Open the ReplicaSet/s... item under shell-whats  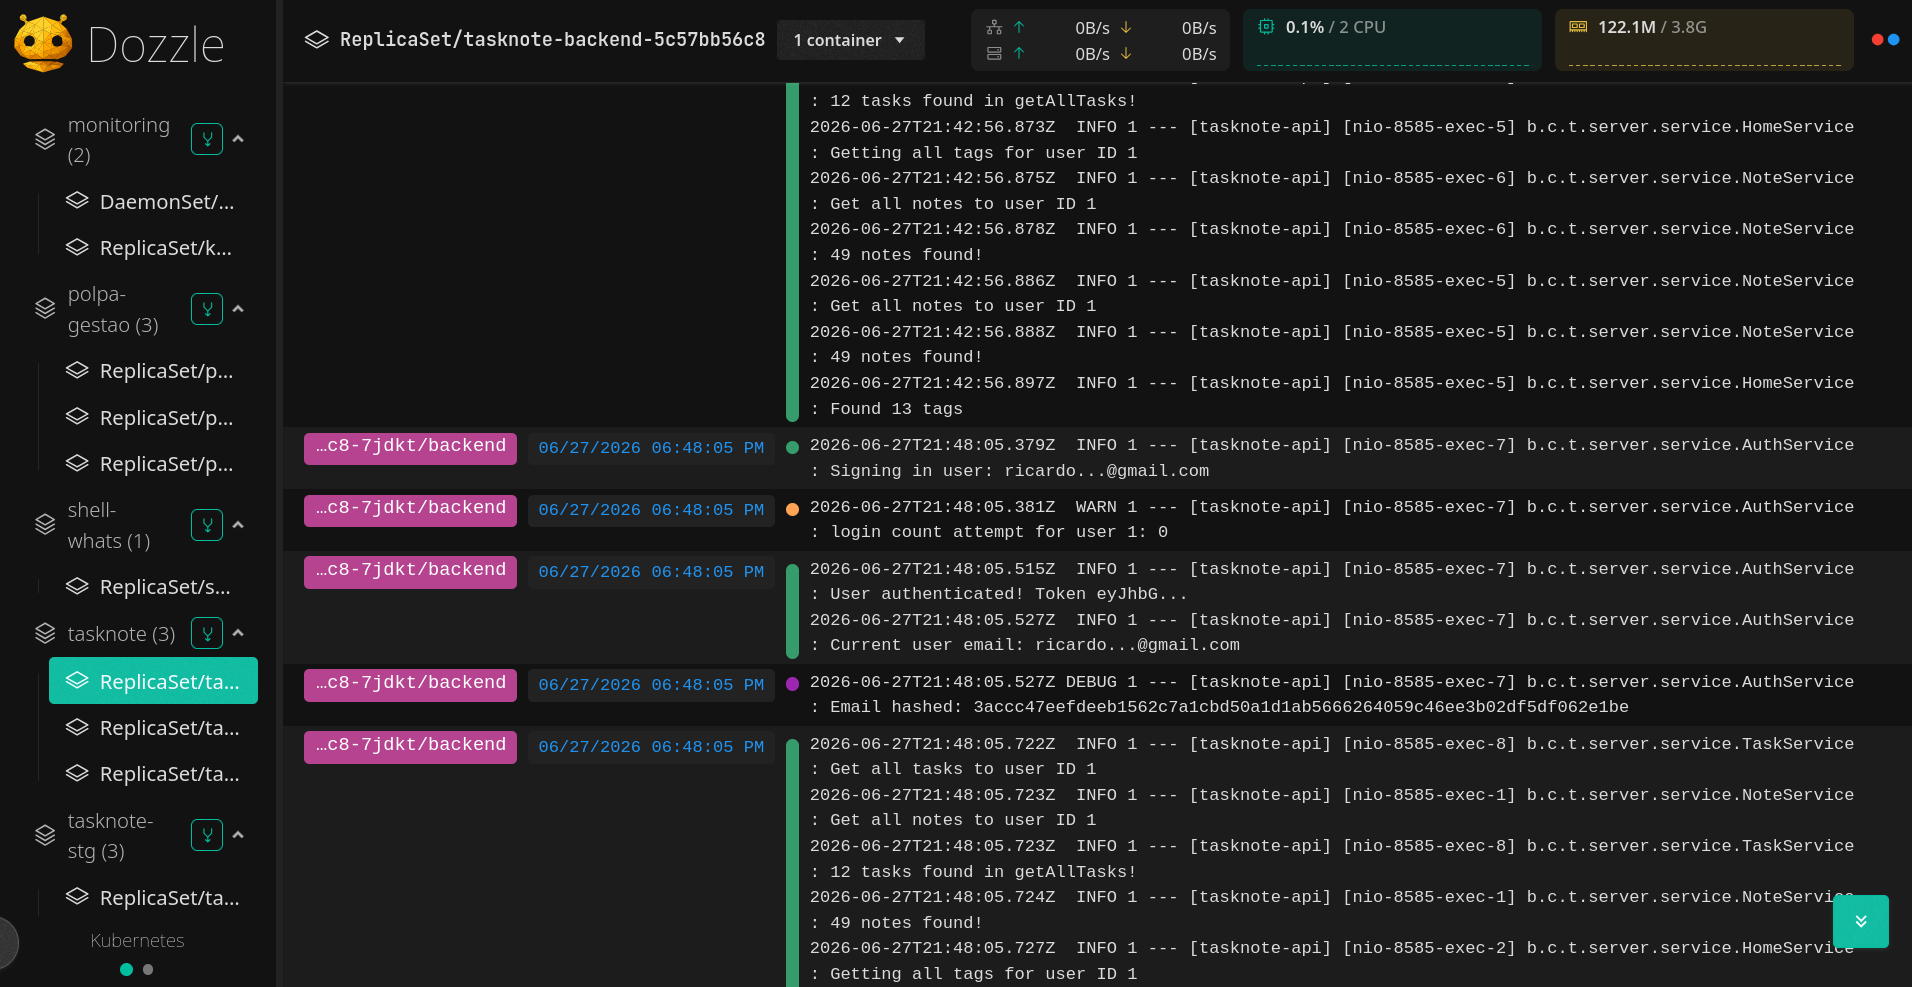point(152,586)
